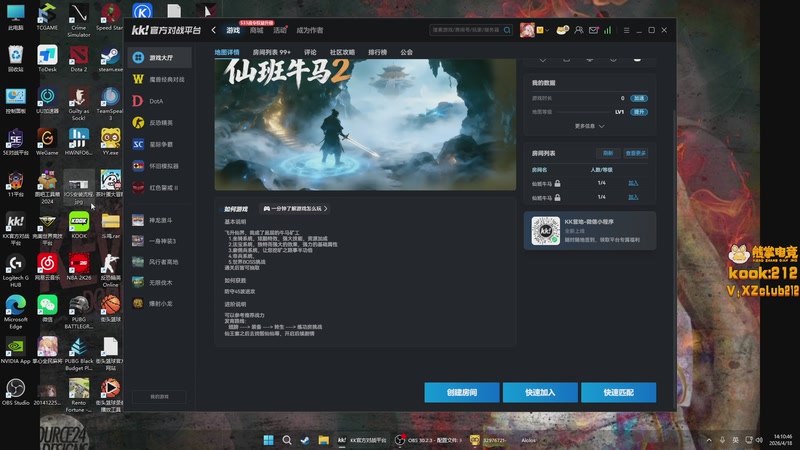This screenshot has width=800, height=450.
Task: Open 一分钟了解游戏怎么玩 link
Action: [295, 208]
